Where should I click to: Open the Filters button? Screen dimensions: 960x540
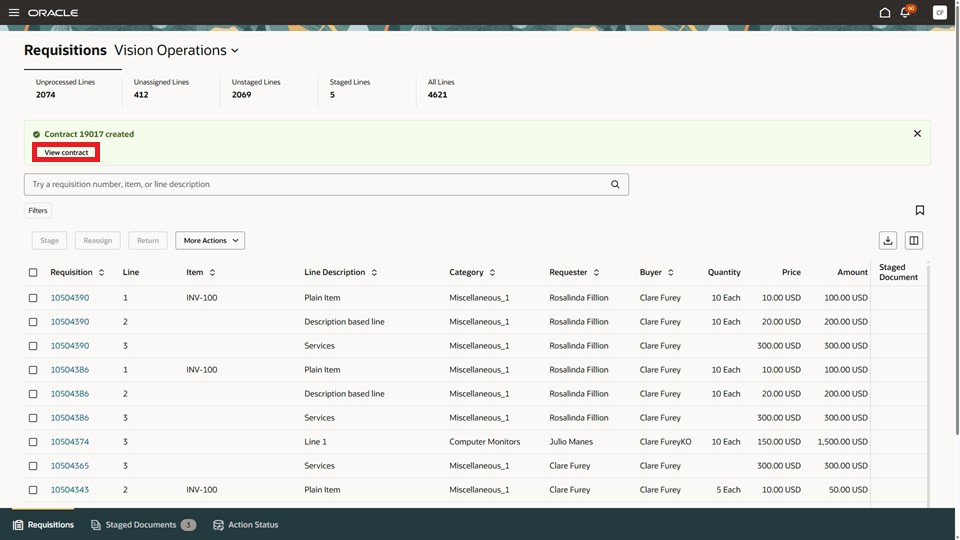[x=37, y=211]
